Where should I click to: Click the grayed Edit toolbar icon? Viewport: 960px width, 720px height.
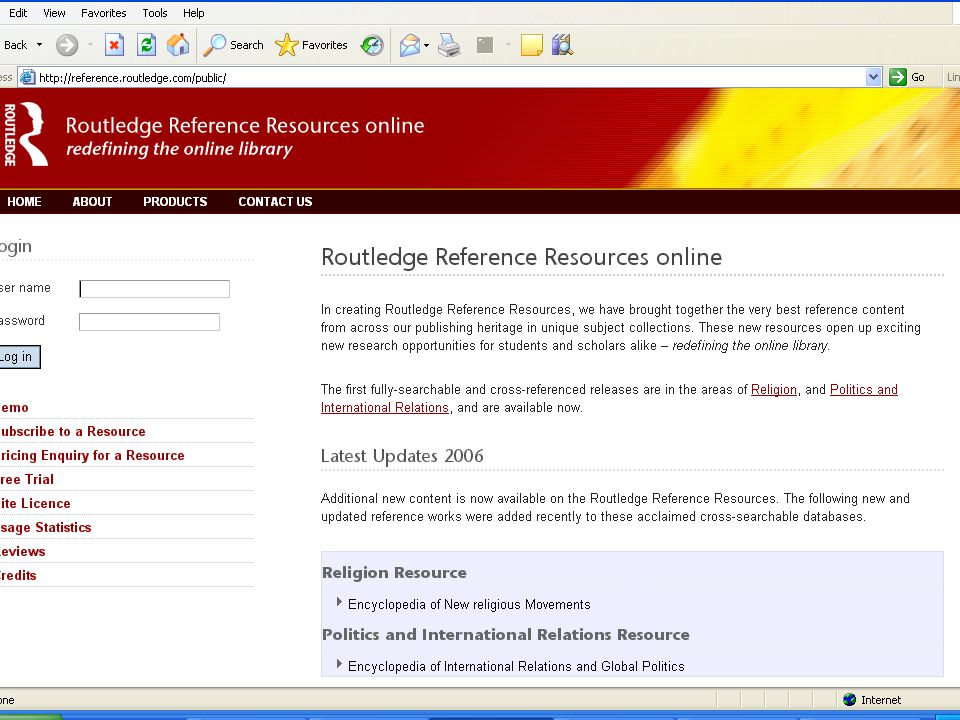[x=485, y=45]
